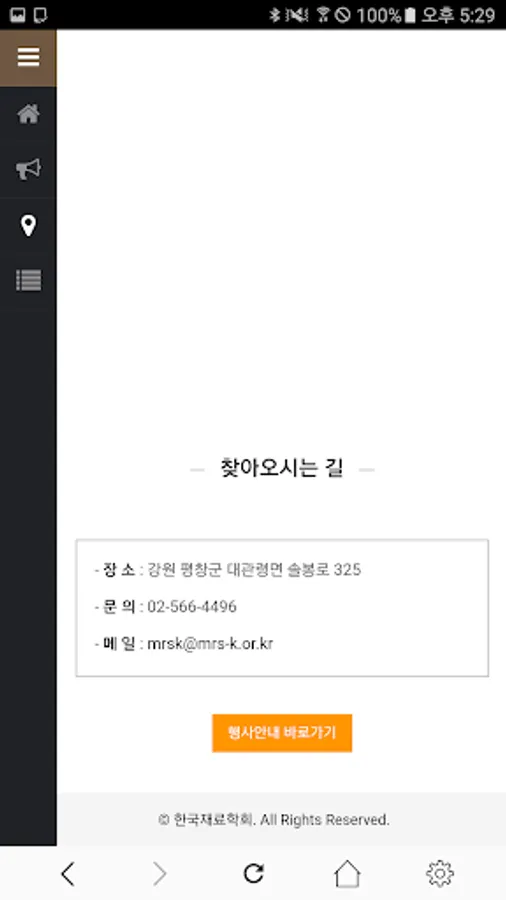This screenshot has width=506, height=900.
Task: Tap the browser home icon
Action: (x=347, y=873)
